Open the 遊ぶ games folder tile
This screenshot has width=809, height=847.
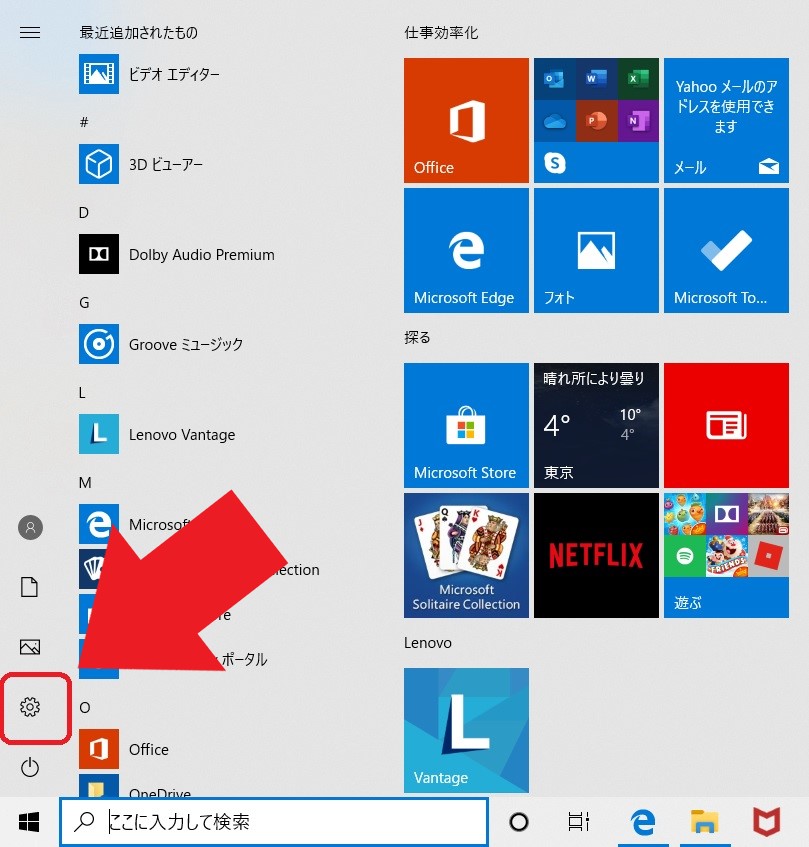pos(726,555)
